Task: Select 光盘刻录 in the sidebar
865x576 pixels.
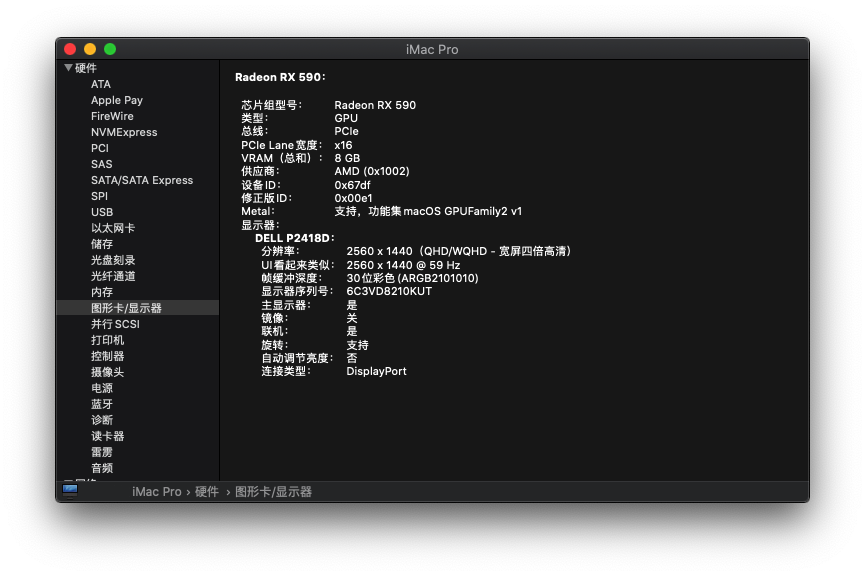Action: pyautogui.click(x=113, y=260)
